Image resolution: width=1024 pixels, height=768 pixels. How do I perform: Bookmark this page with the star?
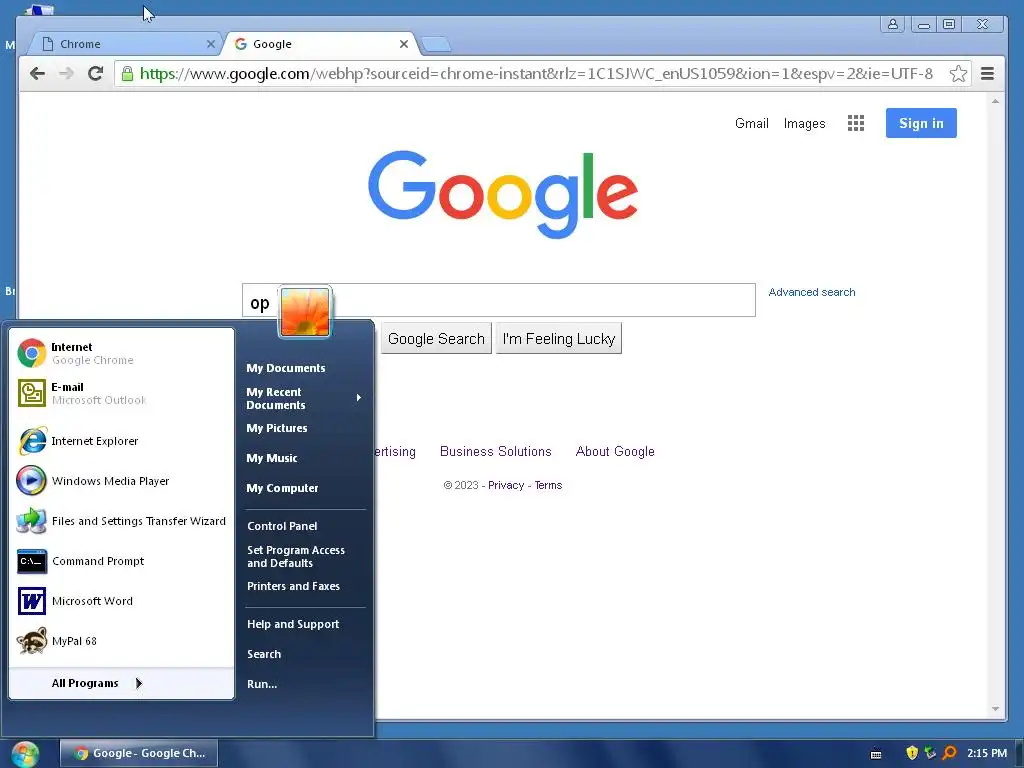(x=958, y=73)
